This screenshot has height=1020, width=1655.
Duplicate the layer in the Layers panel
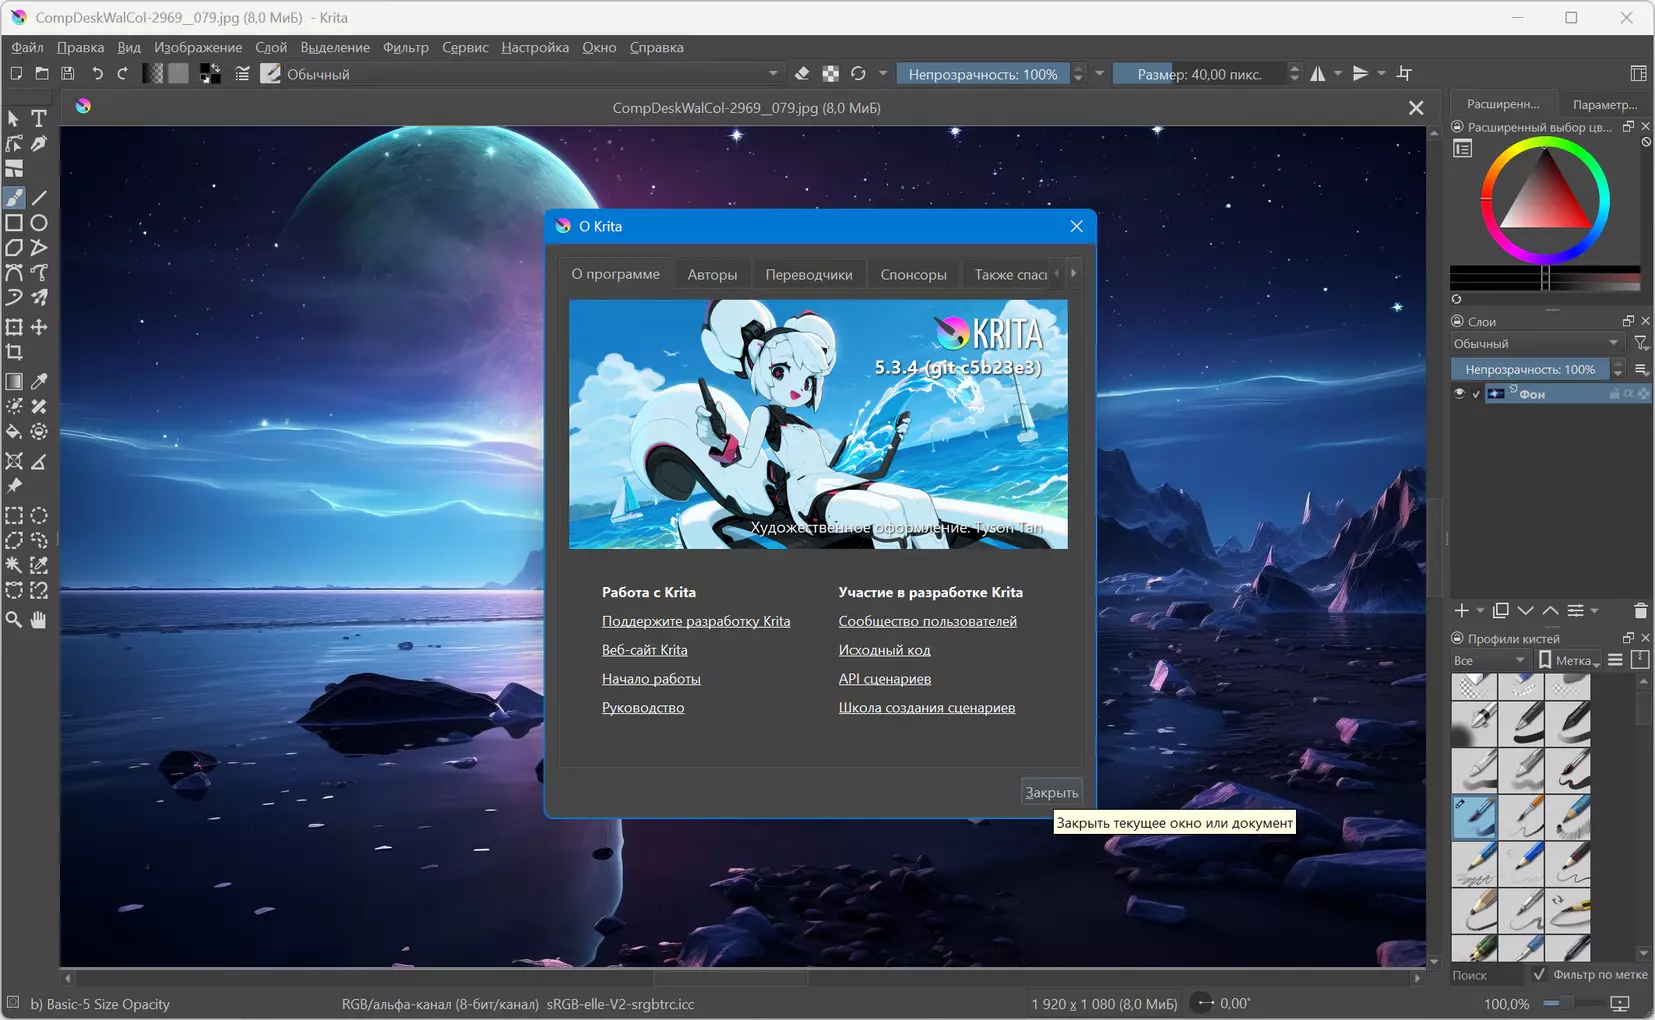click(1501, 611)
